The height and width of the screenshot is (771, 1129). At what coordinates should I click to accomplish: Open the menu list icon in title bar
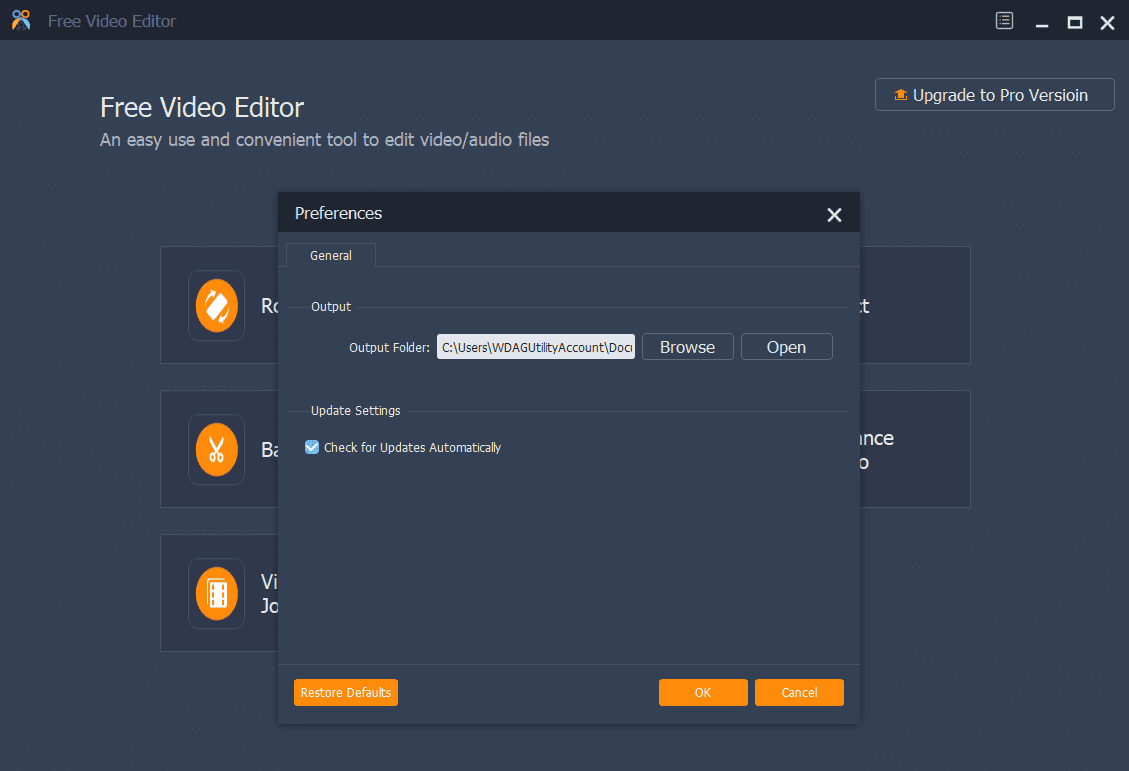coord(1005,21)
